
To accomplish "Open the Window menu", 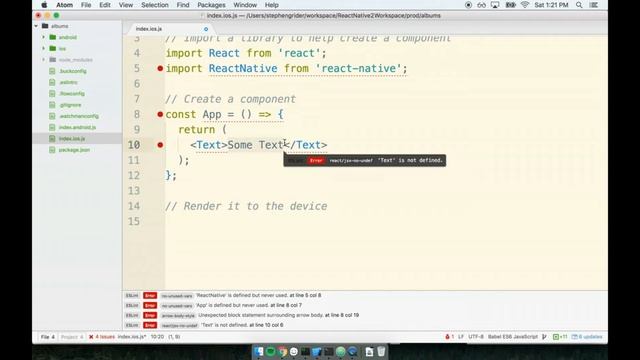I will pyautogui.click(x=245, y=5).
